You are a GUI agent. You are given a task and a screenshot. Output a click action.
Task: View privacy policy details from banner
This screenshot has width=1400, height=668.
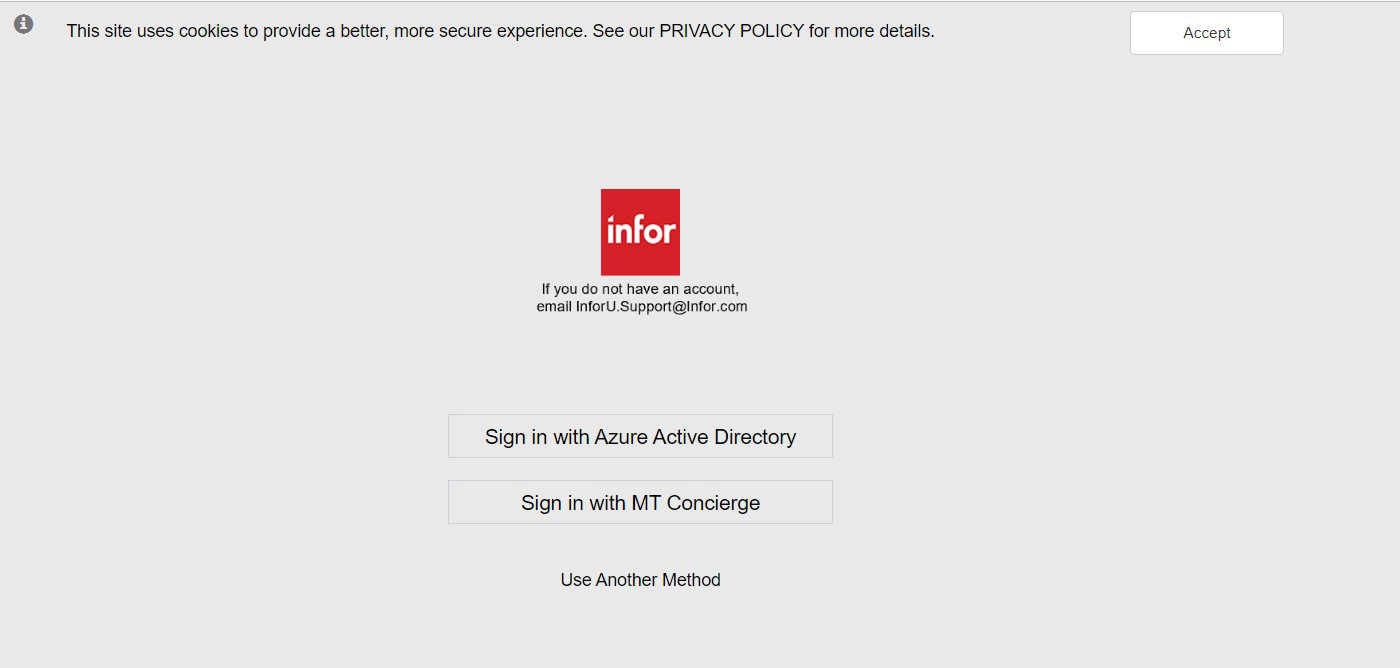[731, 31]
